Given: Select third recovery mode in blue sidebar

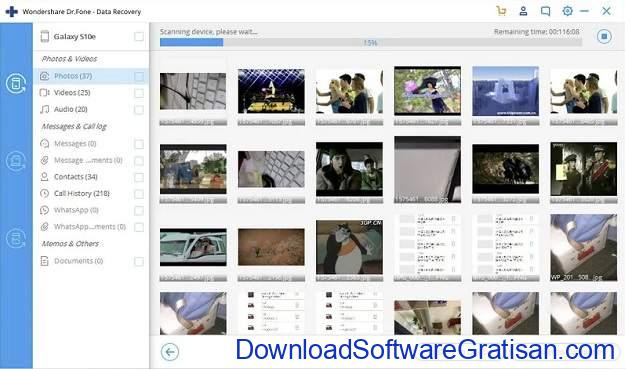Looking at the screenshot, I should click(16, 239).
